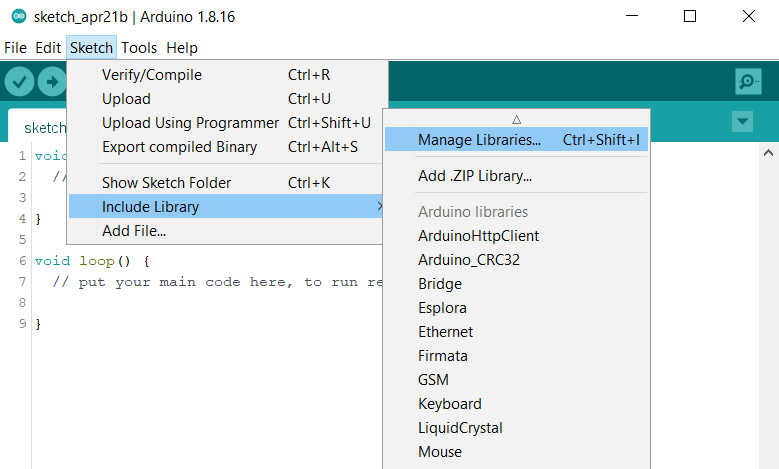The width and height of the screenshot is (779, 469).
Task: Choose Show Sketch Folder
Action: pyautogui.click(x=226, y=183)
